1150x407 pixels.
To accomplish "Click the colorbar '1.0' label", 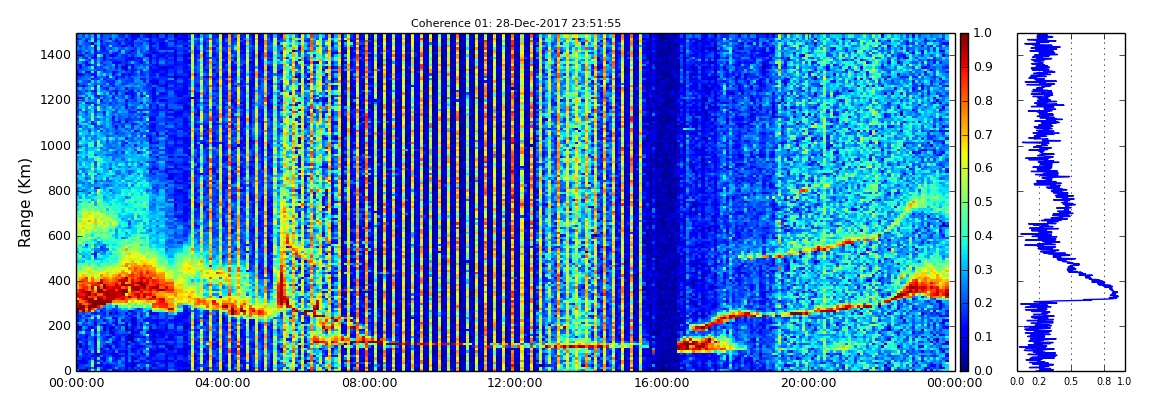I will [x=981, y=34].
